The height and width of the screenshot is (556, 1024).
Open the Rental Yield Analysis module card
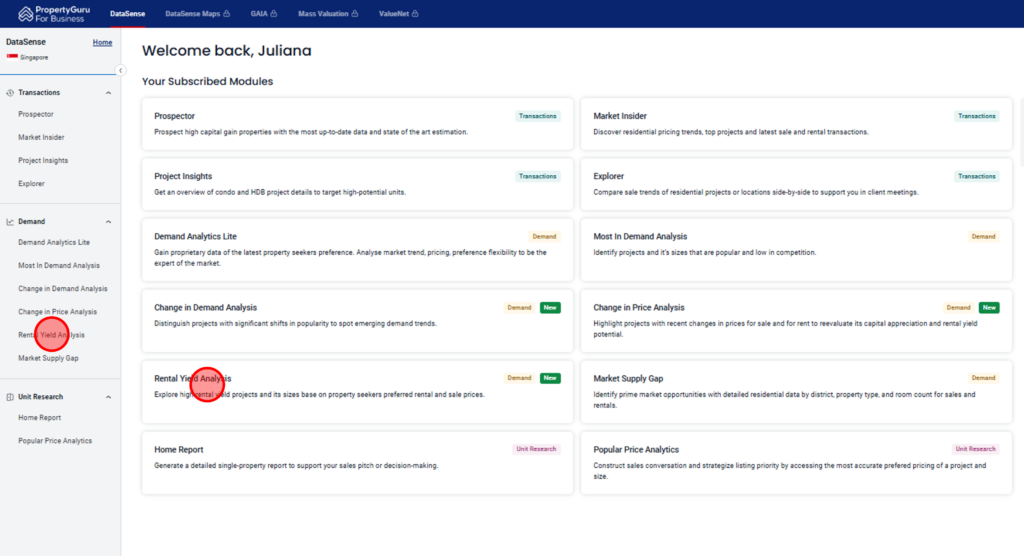click(357, 392)
